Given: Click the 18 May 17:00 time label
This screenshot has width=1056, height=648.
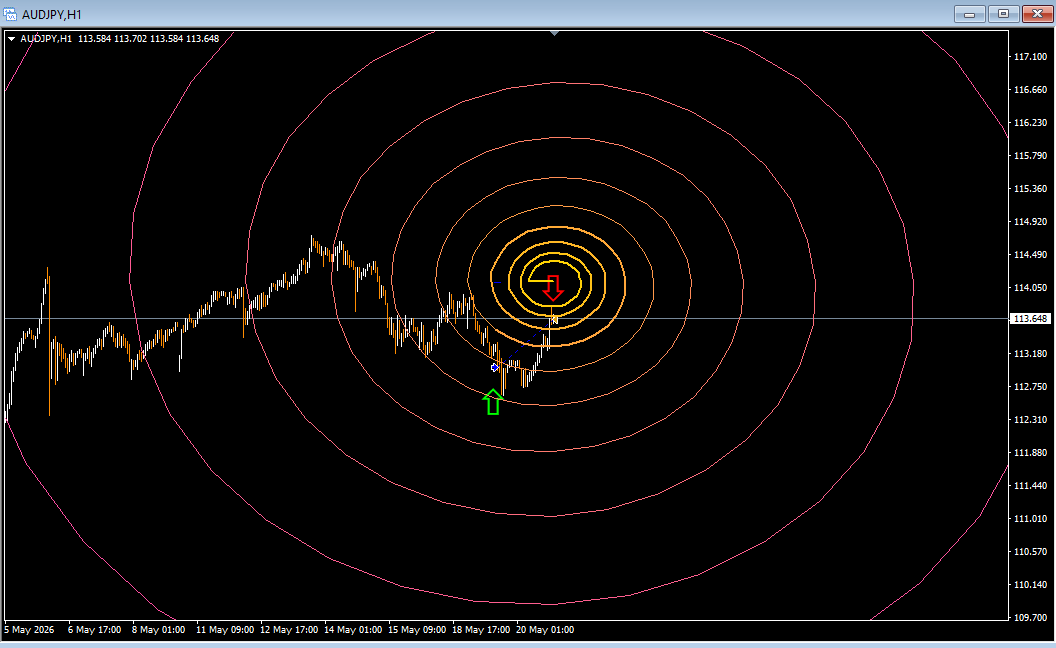Looking at the screenshot, I should coord(481,630).
